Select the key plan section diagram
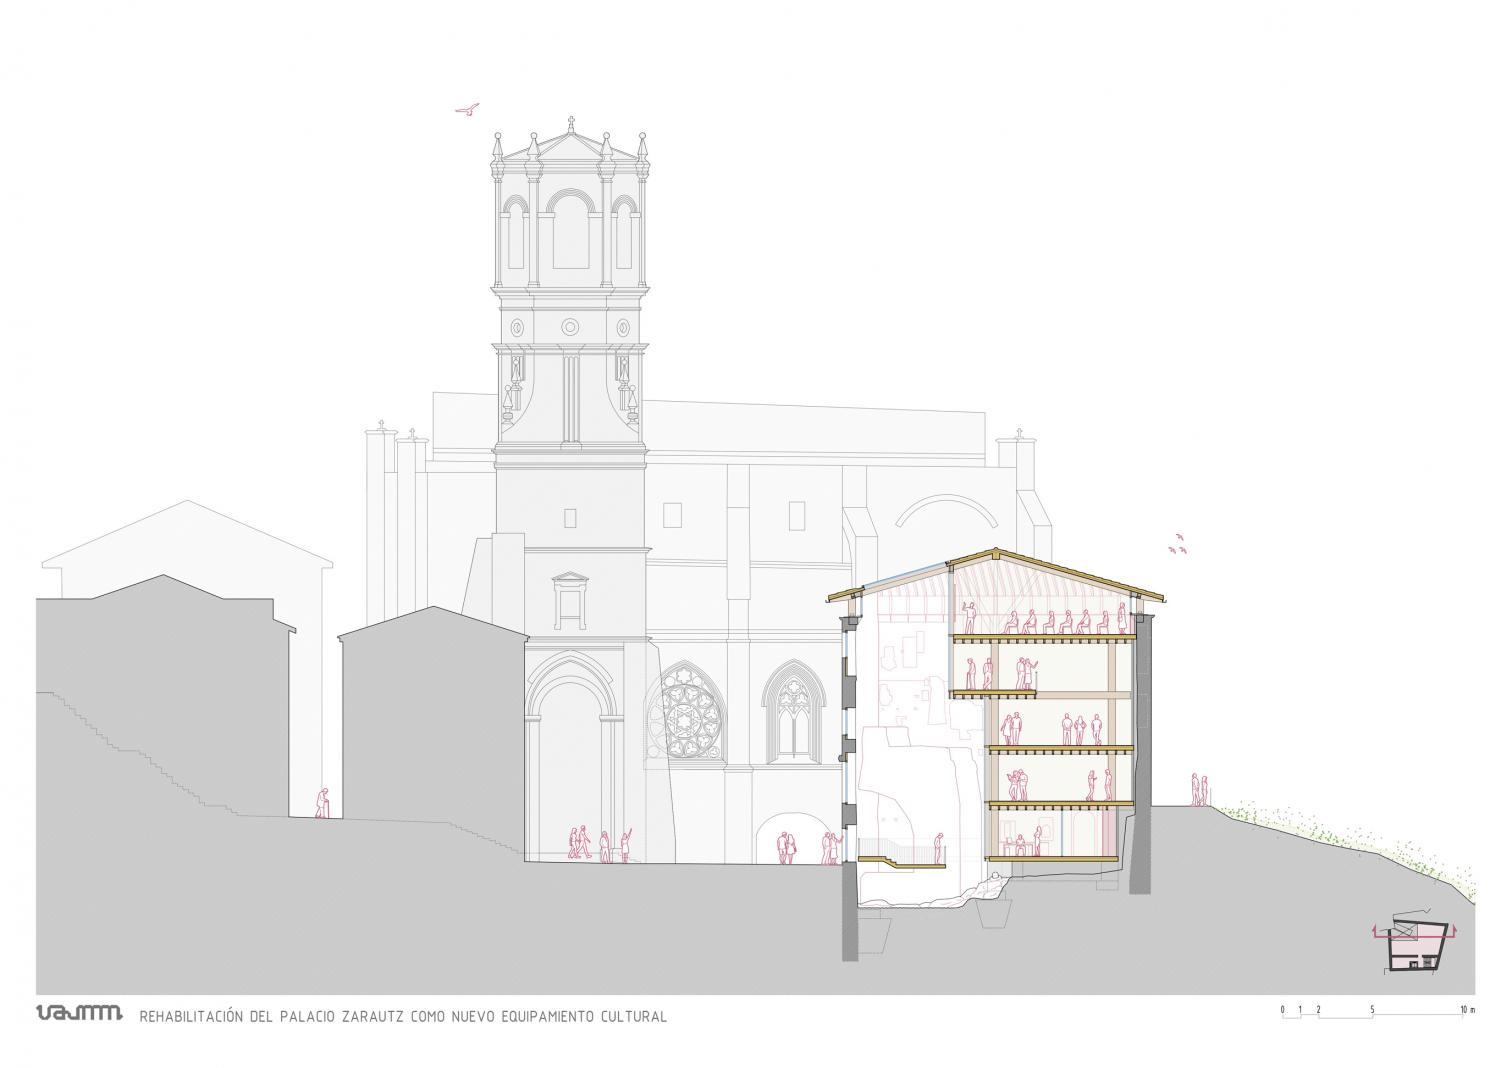This screenshot has height=1068, width=1512. pyautogui.click(x=1413, y=944)
